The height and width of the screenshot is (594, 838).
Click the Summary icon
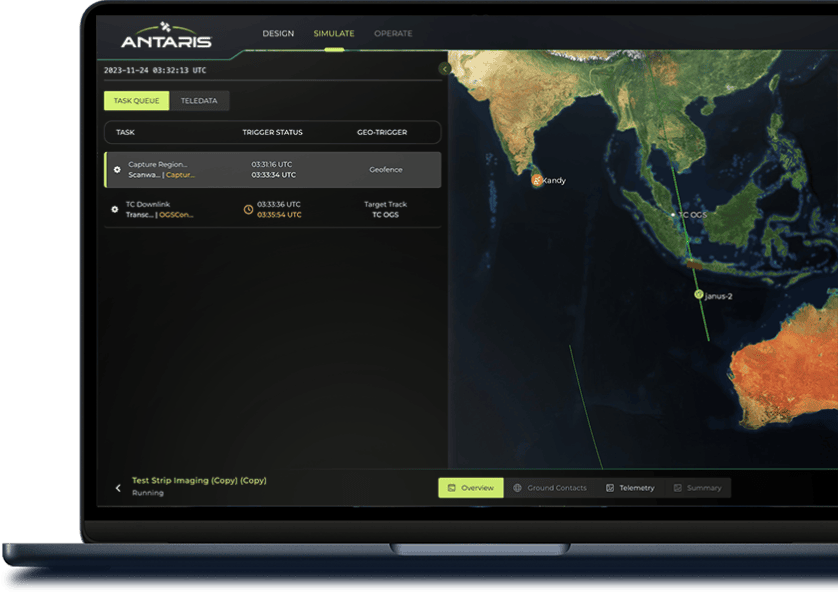(677, 488)
